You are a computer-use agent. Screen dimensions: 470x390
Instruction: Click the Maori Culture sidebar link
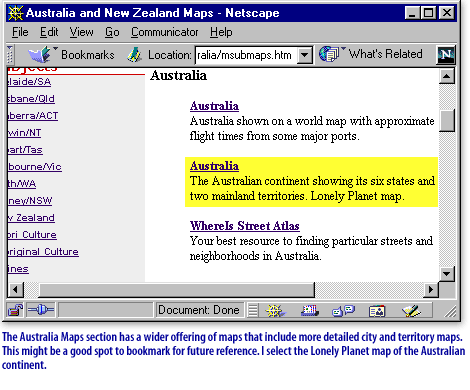tap(32, 235)
